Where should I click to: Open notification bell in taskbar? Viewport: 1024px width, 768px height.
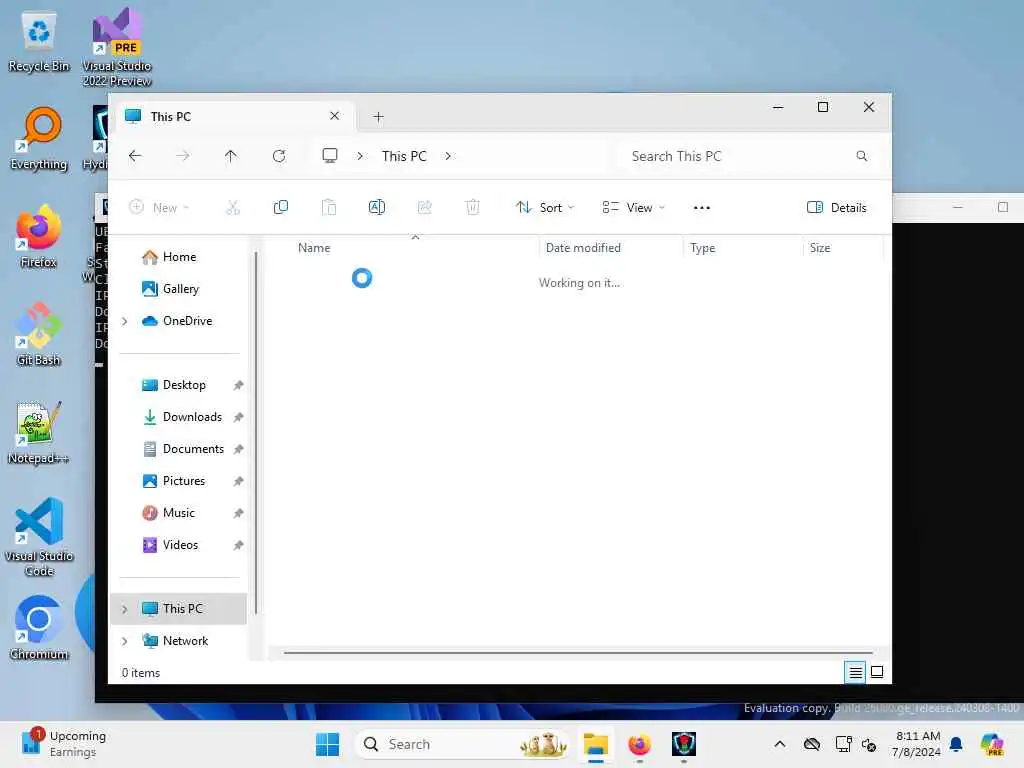[956, 744]
